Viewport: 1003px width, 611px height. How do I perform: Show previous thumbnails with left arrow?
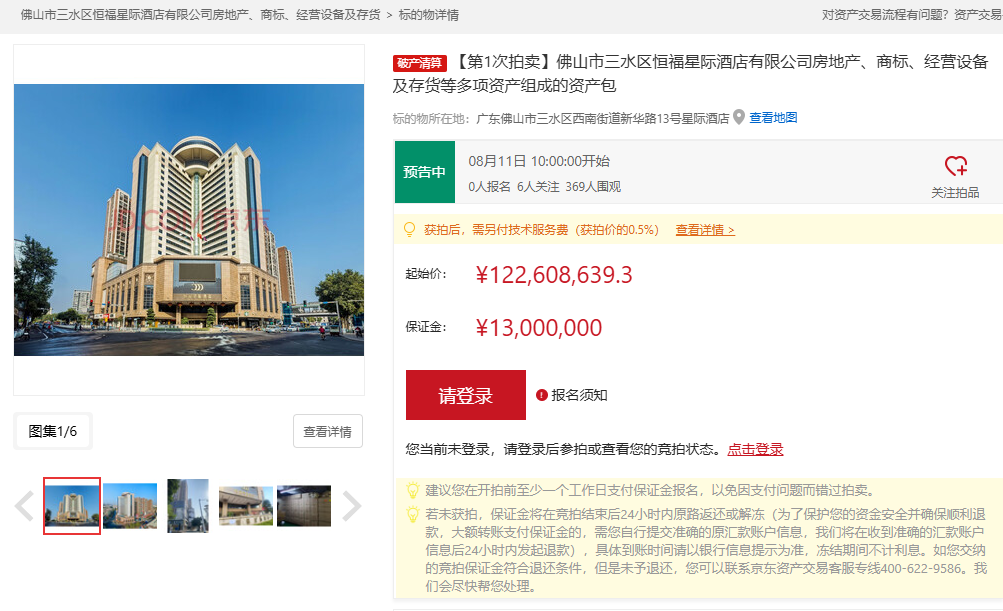pos(24,506)
